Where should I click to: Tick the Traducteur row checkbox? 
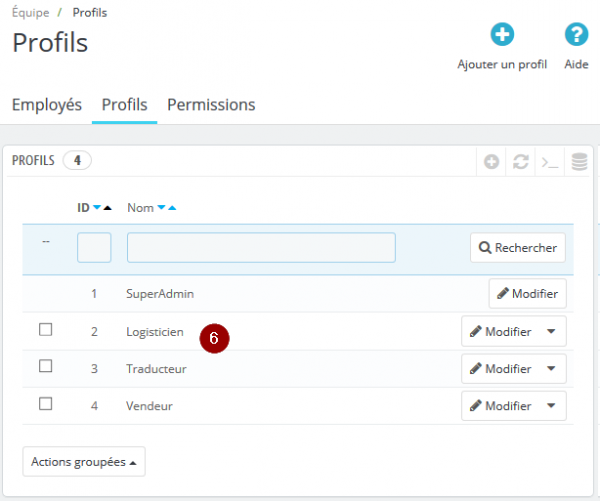(46, 366)
